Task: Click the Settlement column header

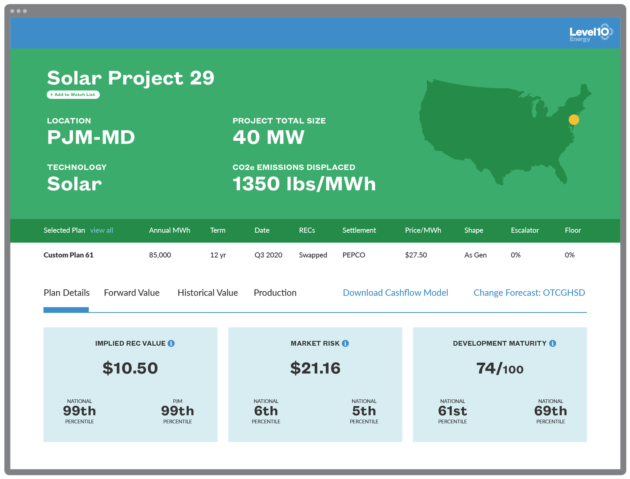Action: point(359,230)
